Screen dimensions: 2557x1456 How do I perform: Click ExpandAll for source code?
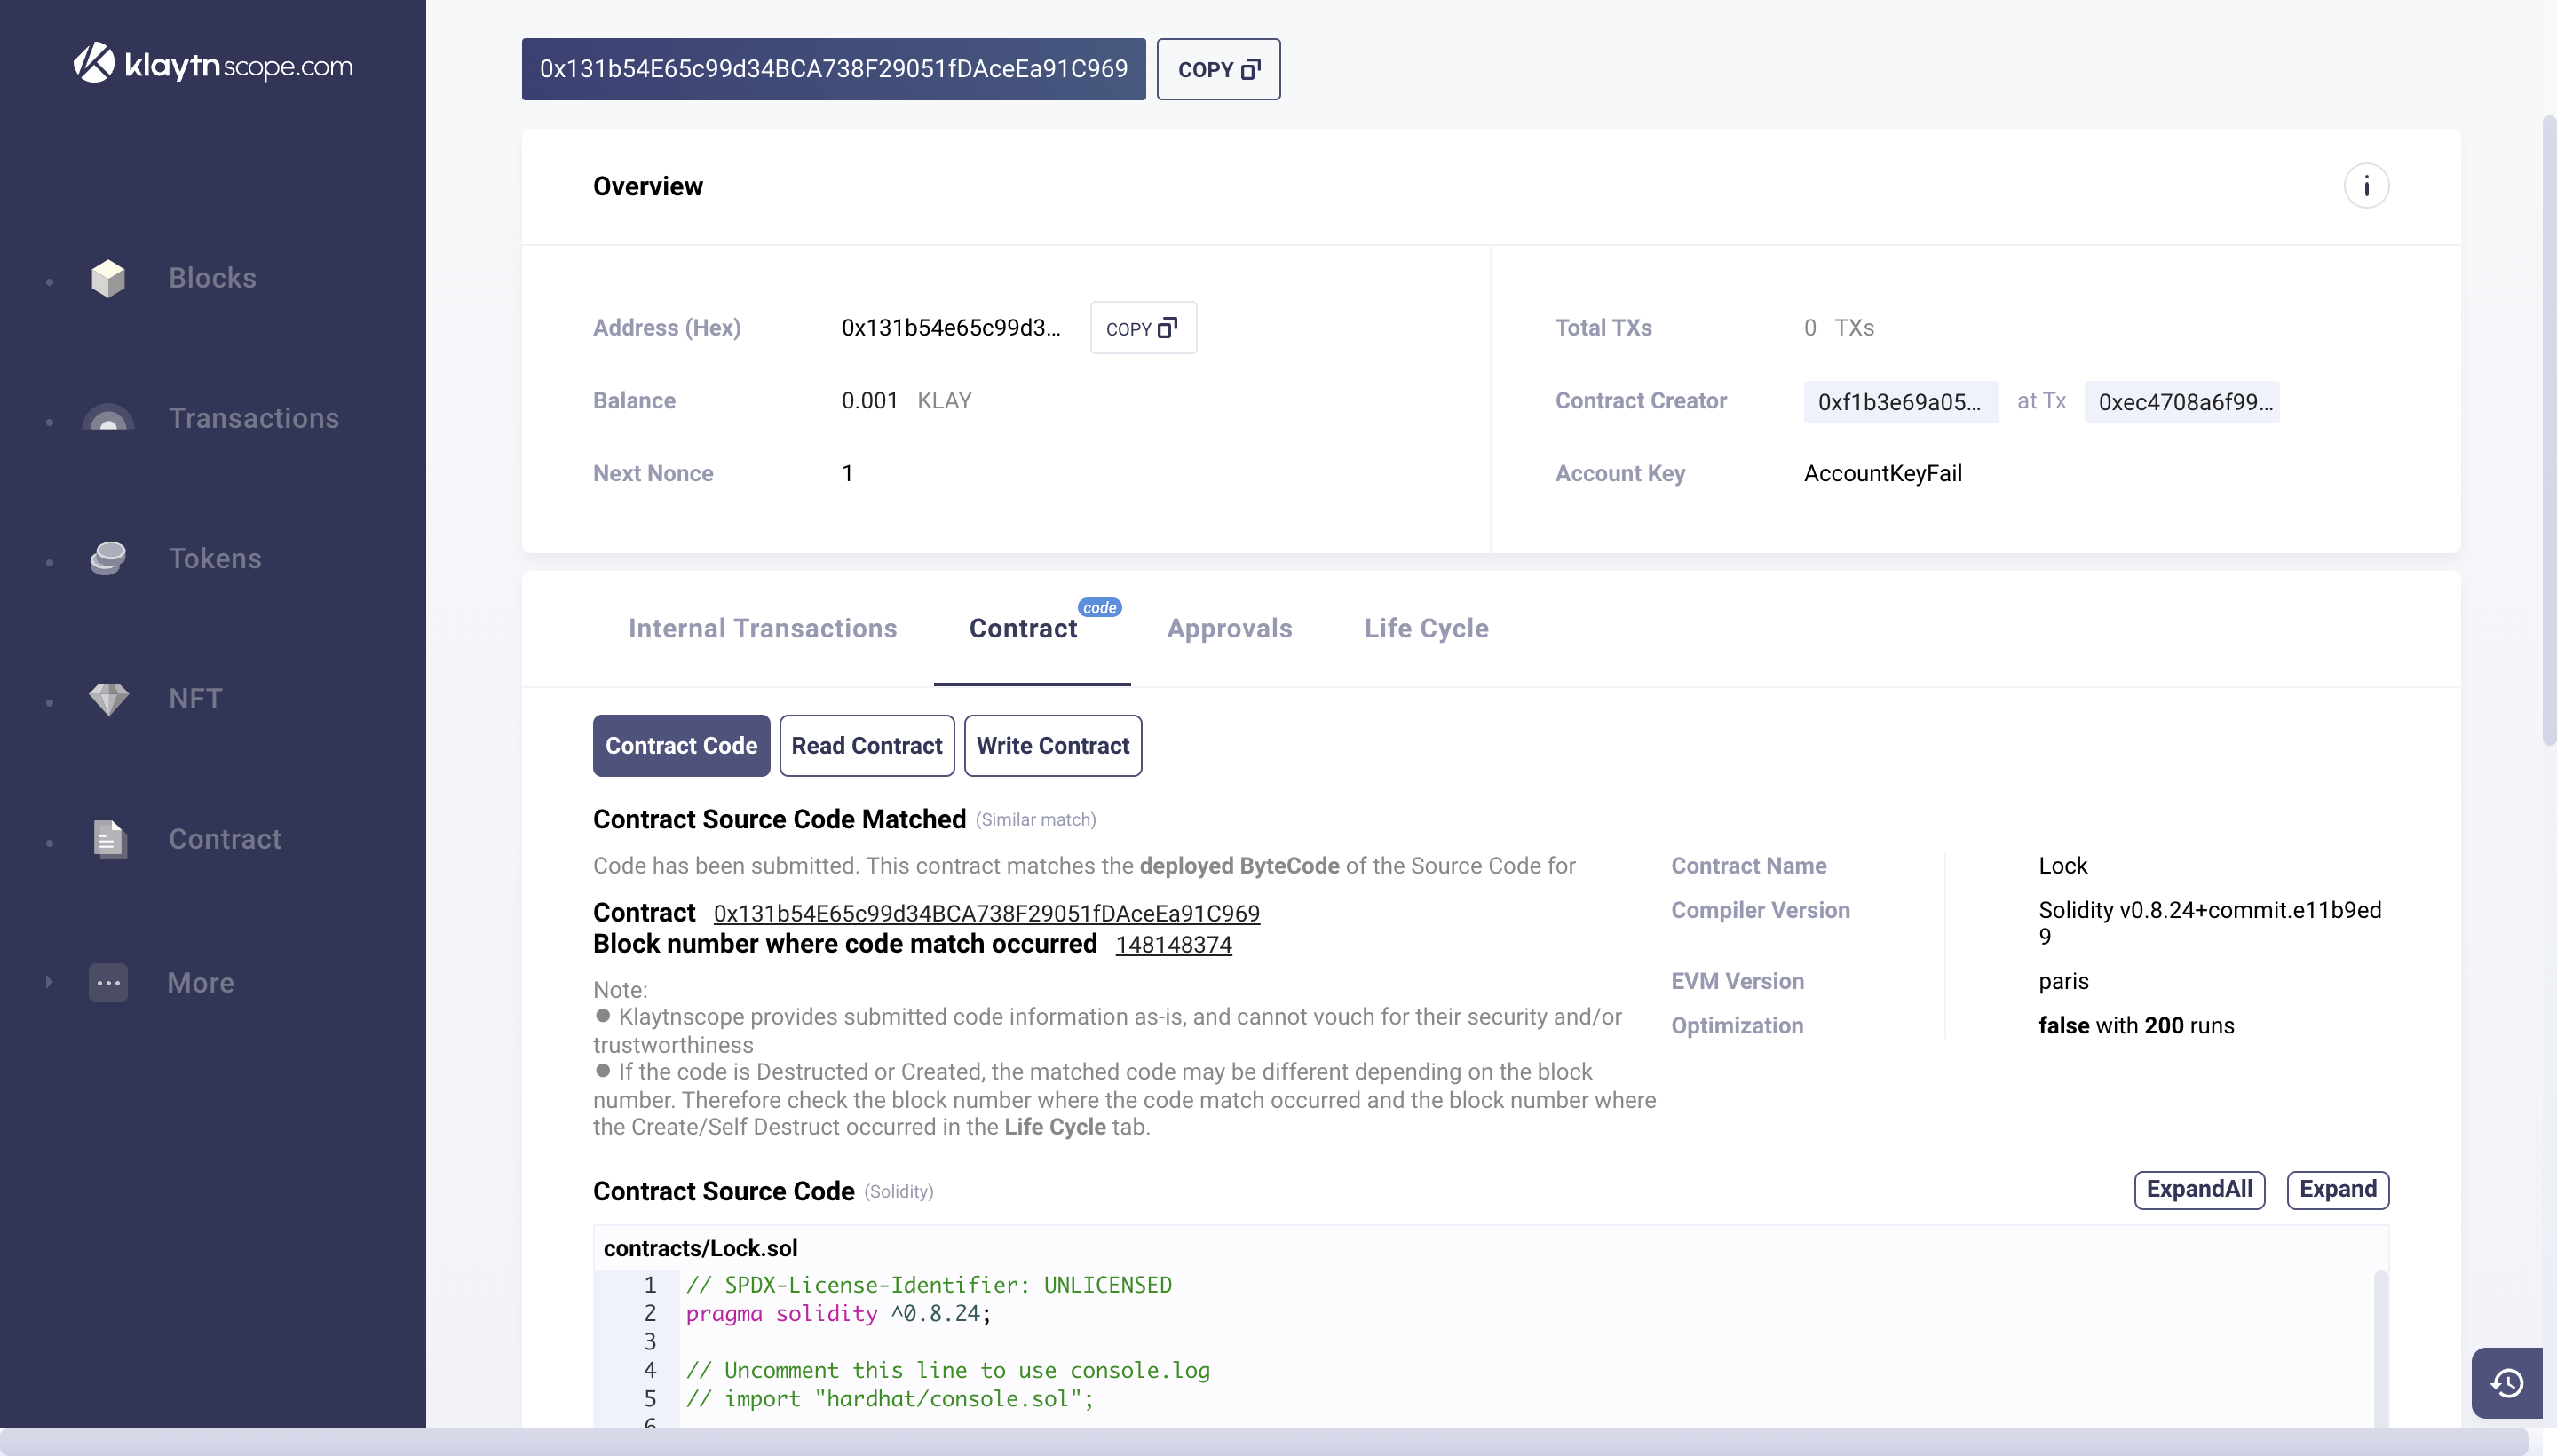click(x=2198, y=1189)
